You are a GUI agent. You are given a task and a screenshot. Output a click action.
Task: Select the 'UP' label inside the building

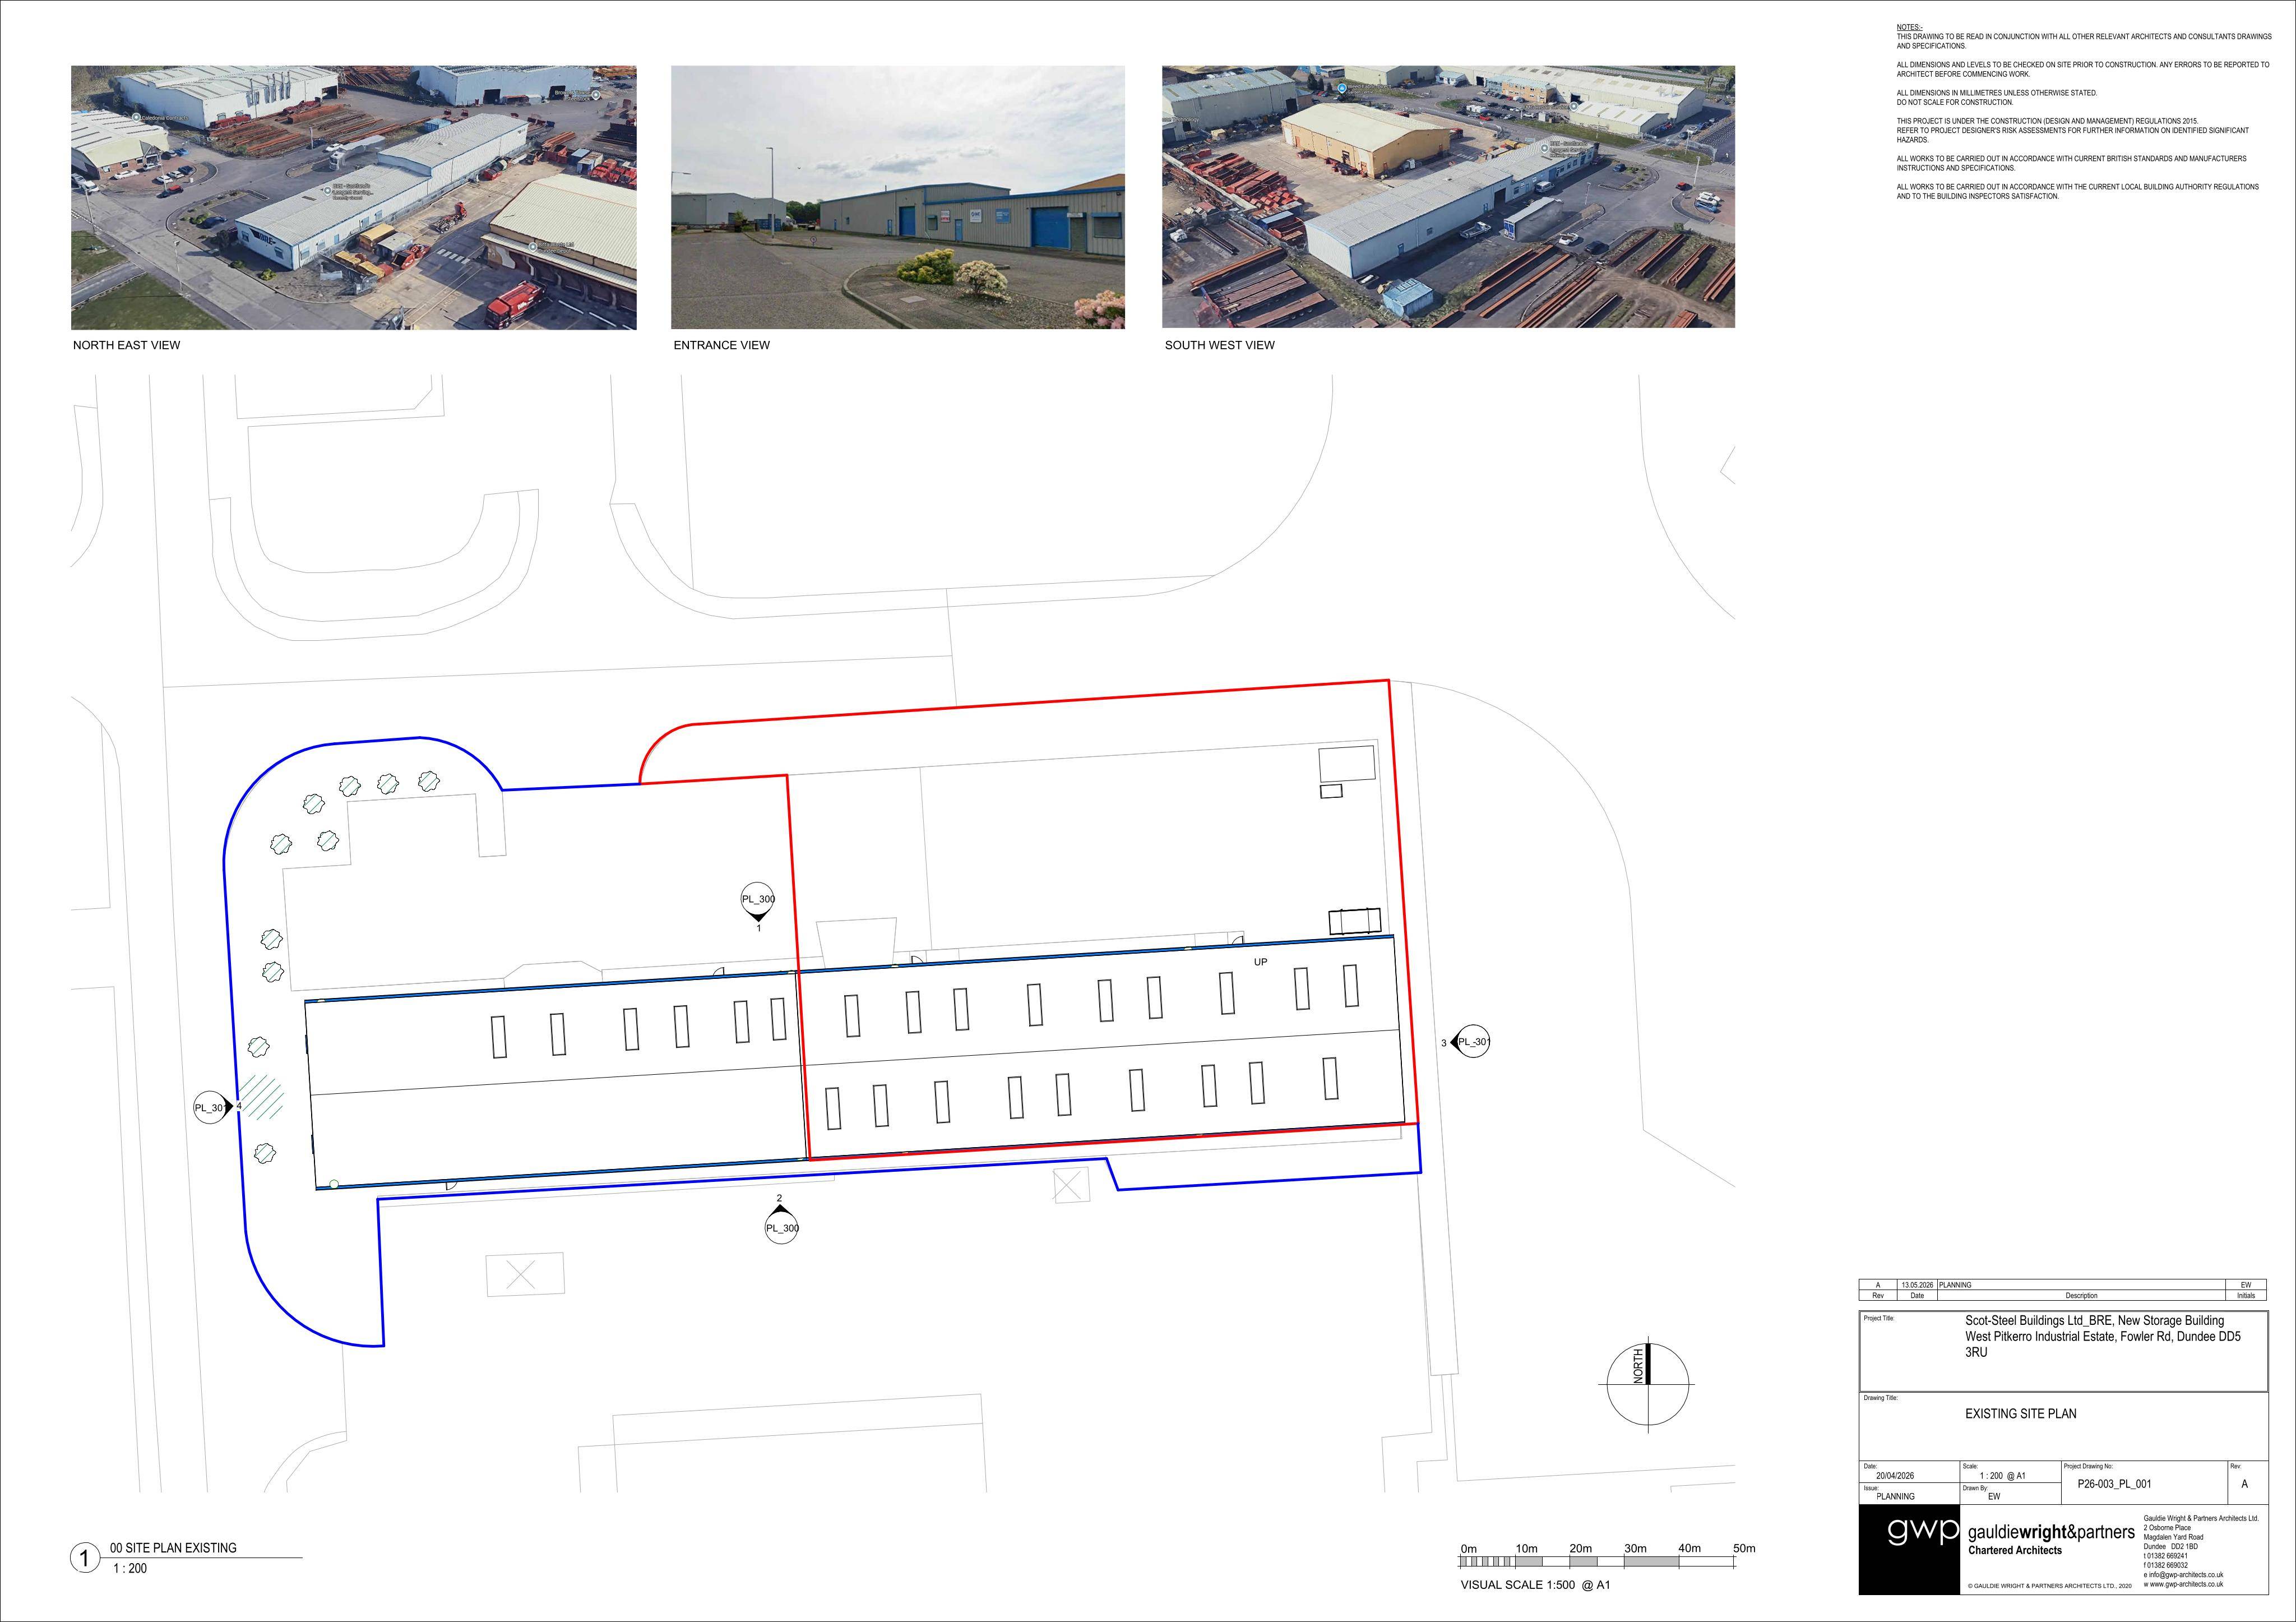(x=1260, y=962)
